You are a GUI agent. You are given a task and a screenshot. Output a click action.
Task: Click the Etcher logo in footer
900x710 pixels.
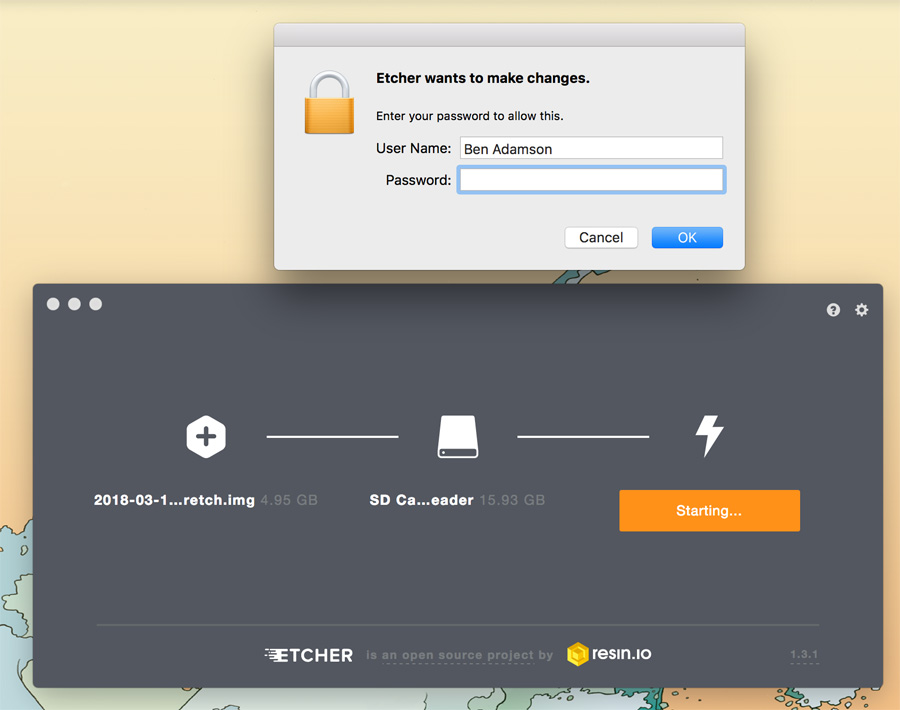309,655
